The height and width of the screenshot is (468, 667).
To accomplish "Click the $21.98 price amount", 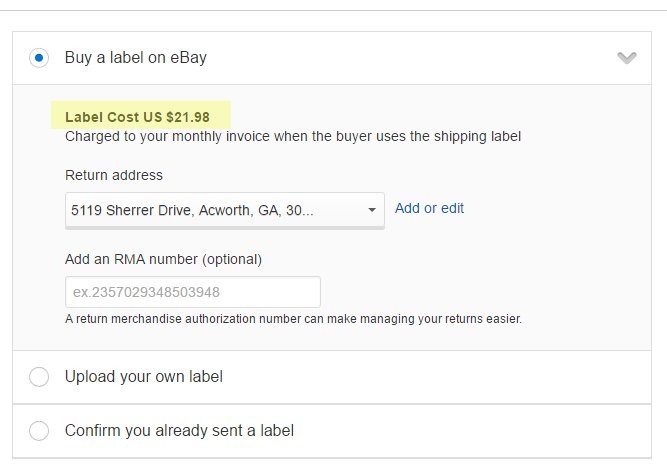I will [x=188, y=117].
